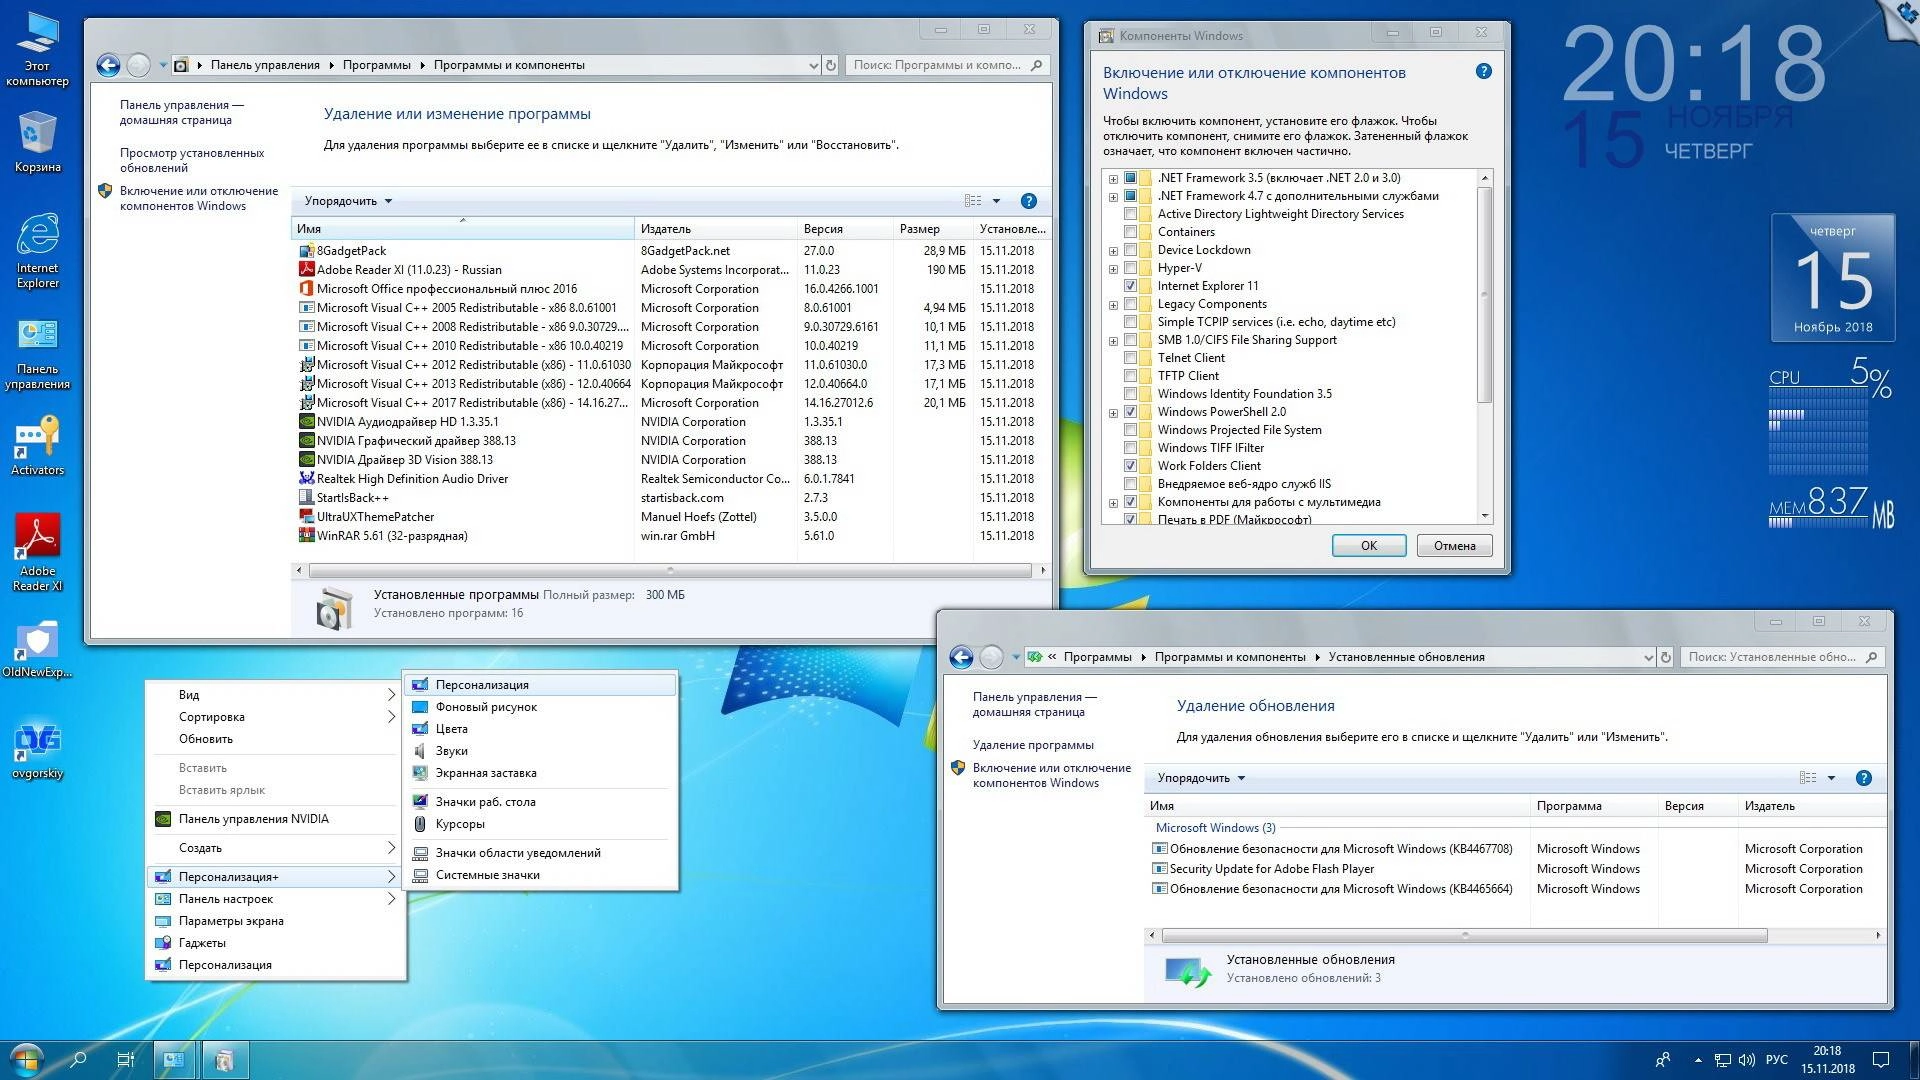Open help in Installed Updates toolbar
This screenshot has height=1080, width=1920.
pos(1863,778)
